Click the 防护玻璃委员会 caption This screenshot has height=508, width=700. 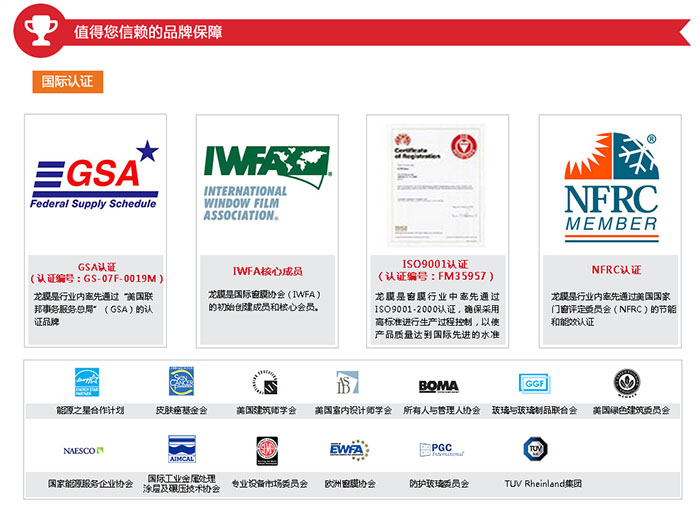coord(439,483)
